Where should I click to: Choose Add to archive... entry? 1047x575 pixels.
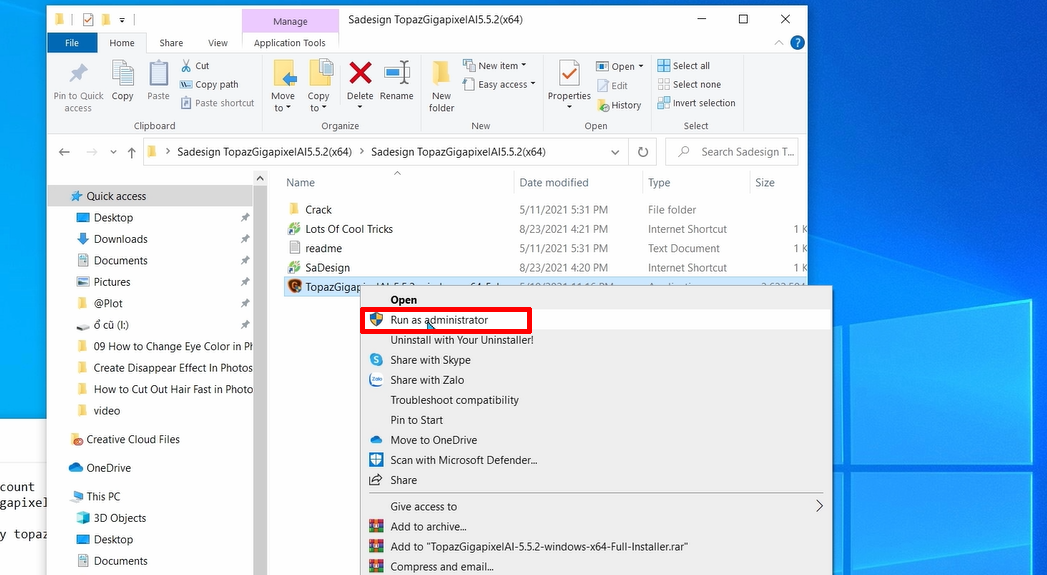428,527
